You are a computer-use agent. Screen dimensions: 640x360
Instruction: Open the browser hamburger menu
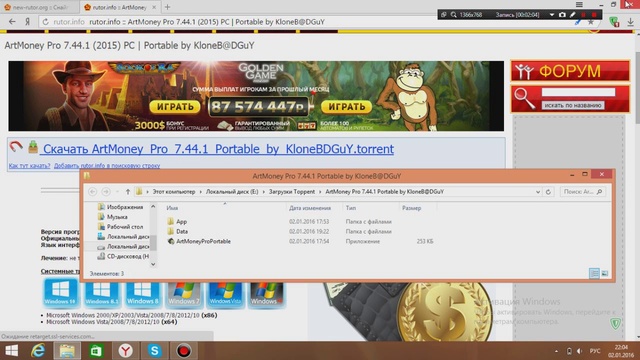tap(579, 4)
